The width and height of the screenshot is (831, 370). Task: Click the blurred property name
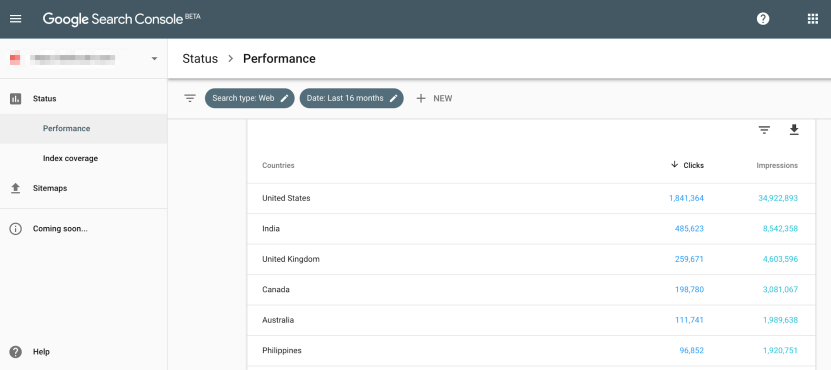coord(73,58)
